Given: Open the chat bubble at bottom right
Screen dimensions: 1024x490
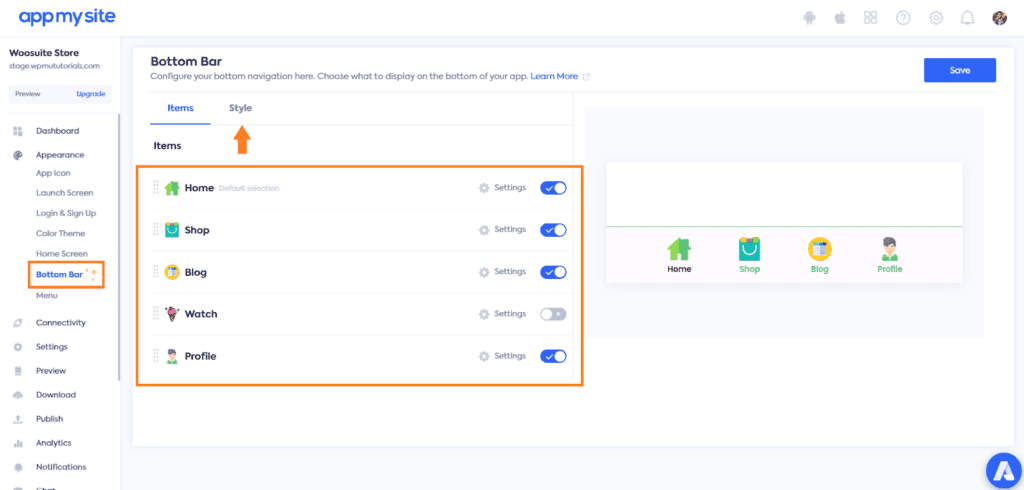Looking at the screenshot, I should (1002, 472).
